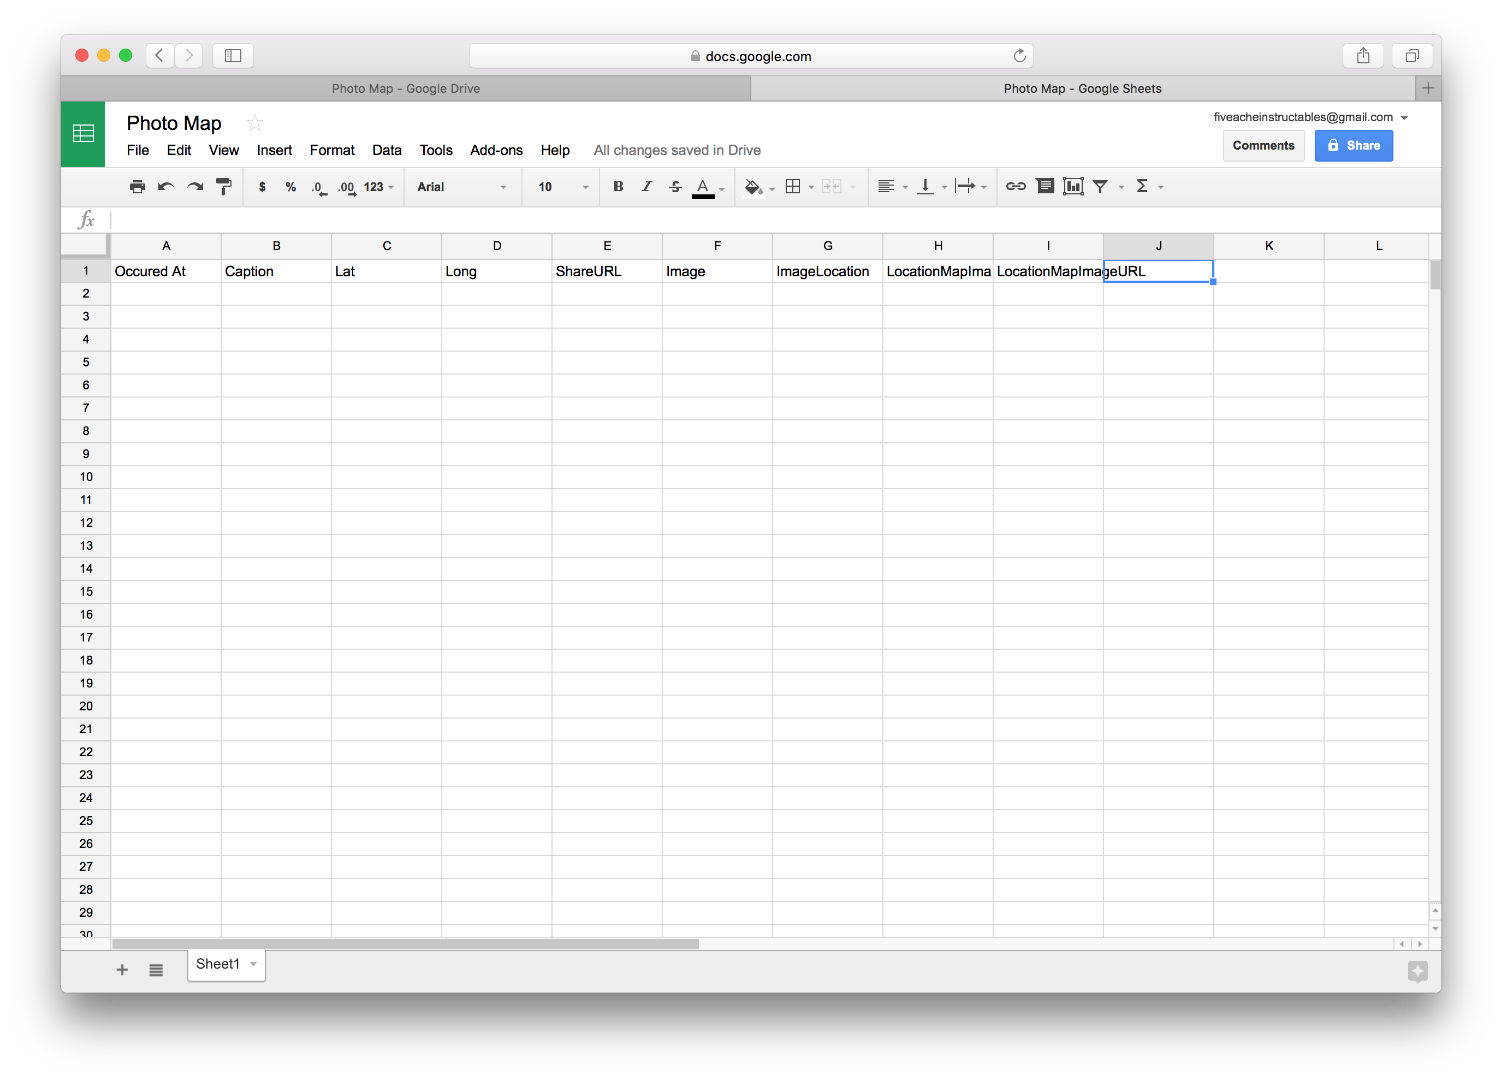The width and height of the screenshot is (1502, 1080).
Task: Click the Share button
Action: point(1353,146)
